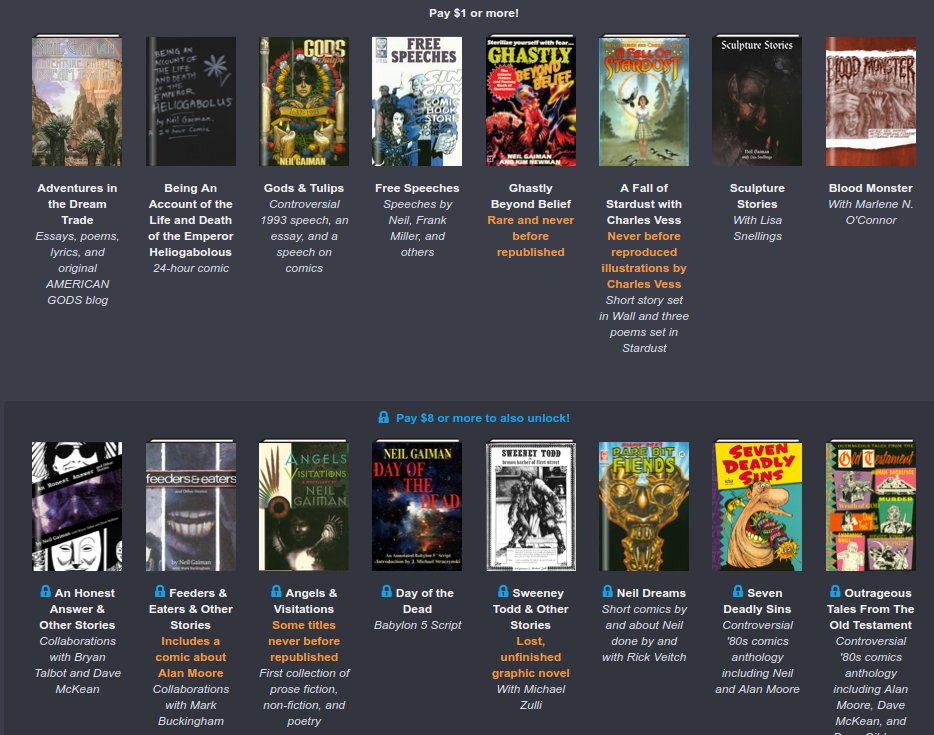Click lock icon beside Seven Deadly Sins

click(x=737, y=591)
